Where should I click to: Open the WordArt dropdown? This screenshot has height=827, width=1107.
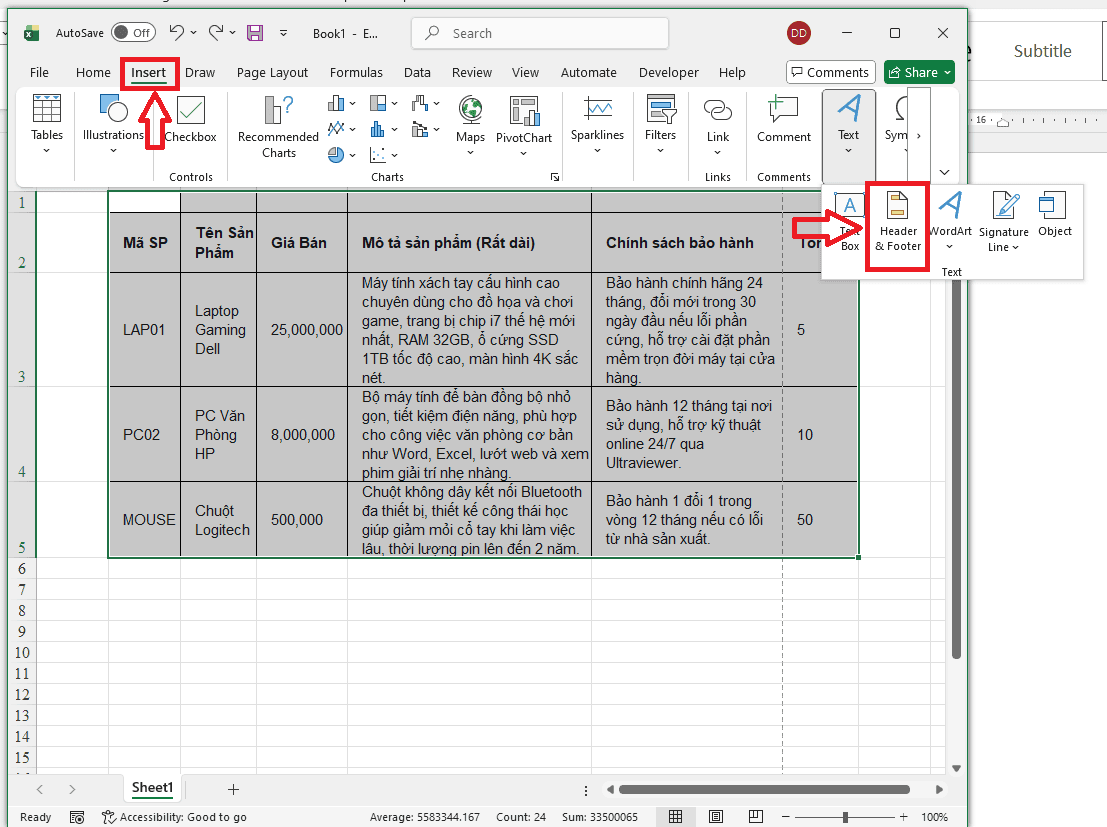[x=950, y=247]
